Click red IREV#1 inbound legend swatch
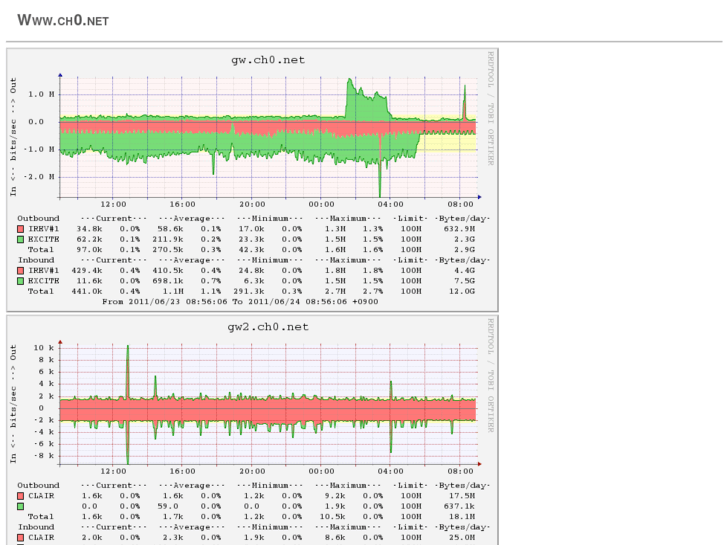Screen dimensions: 727x545 21,270
